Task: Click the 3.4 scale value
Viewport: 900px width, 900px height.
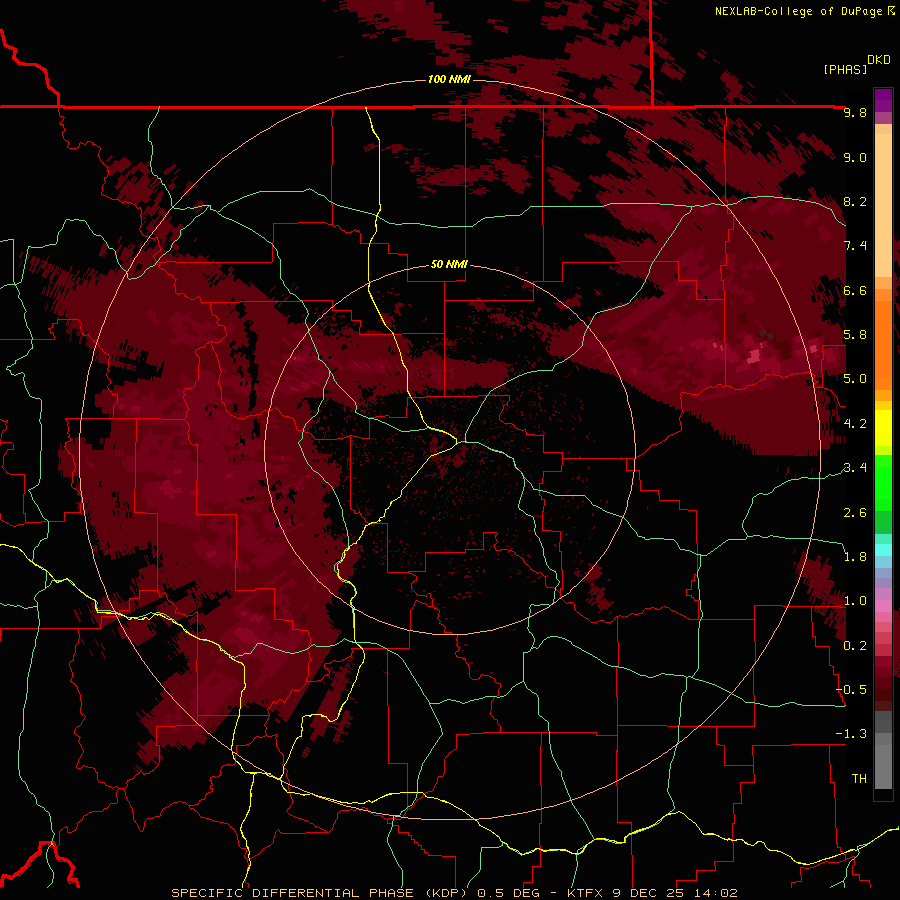Action: pos(855,468)
